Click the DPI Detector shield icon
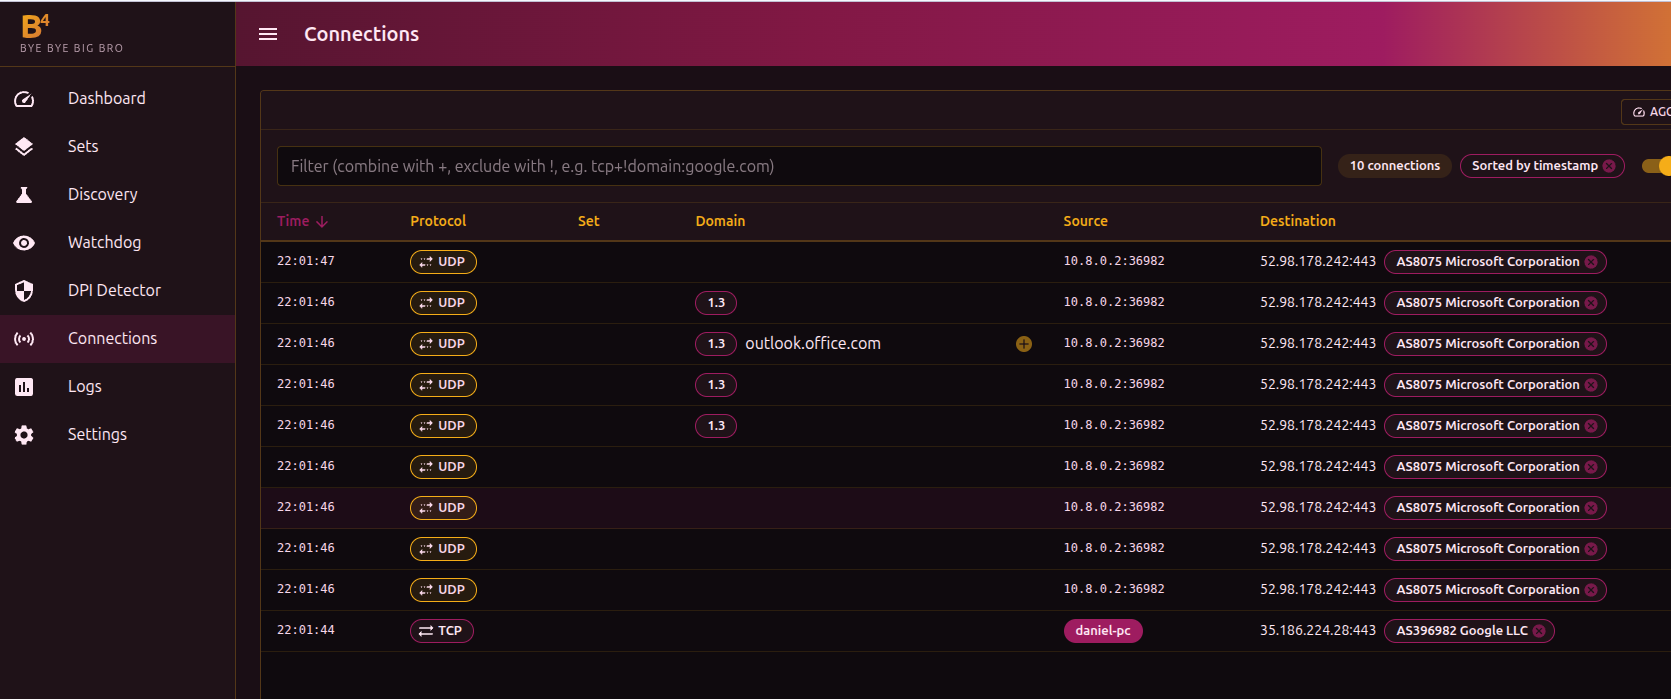The image size is (1671, 699). point(24,291)
